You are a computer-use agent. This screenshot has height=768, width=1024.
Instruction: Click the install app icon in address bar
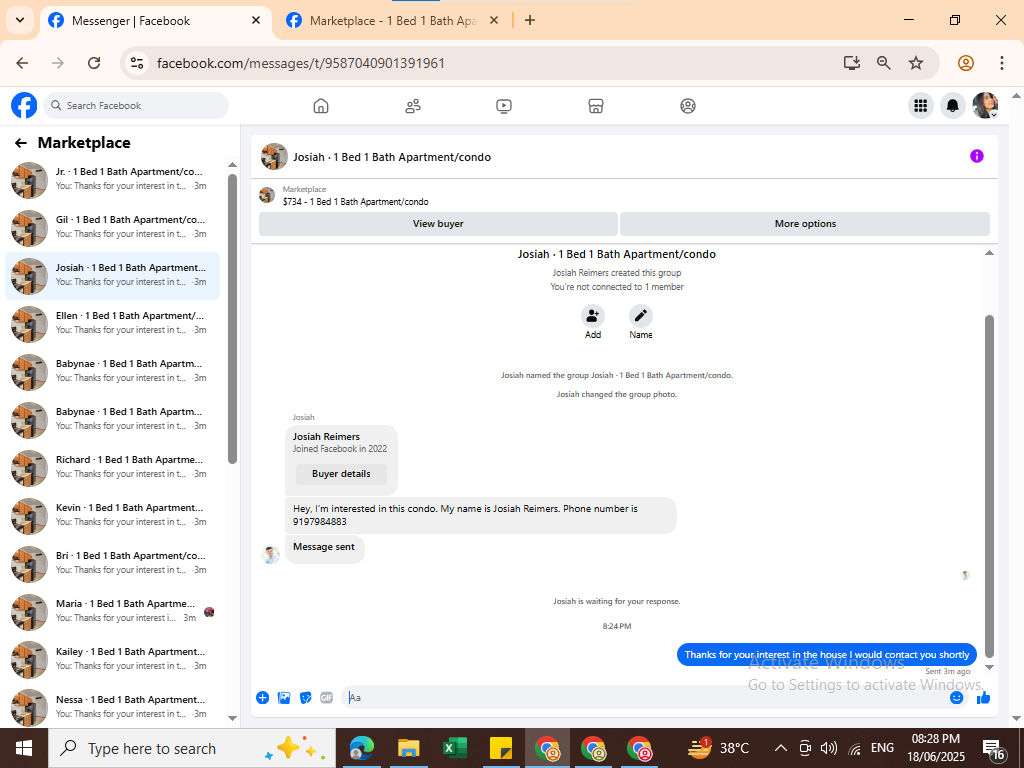[852, 63]
